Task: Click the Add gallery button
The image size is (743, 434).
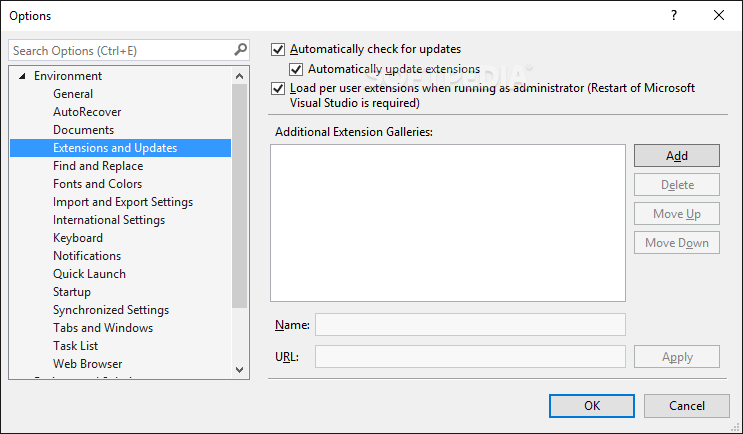Action: 677,155
